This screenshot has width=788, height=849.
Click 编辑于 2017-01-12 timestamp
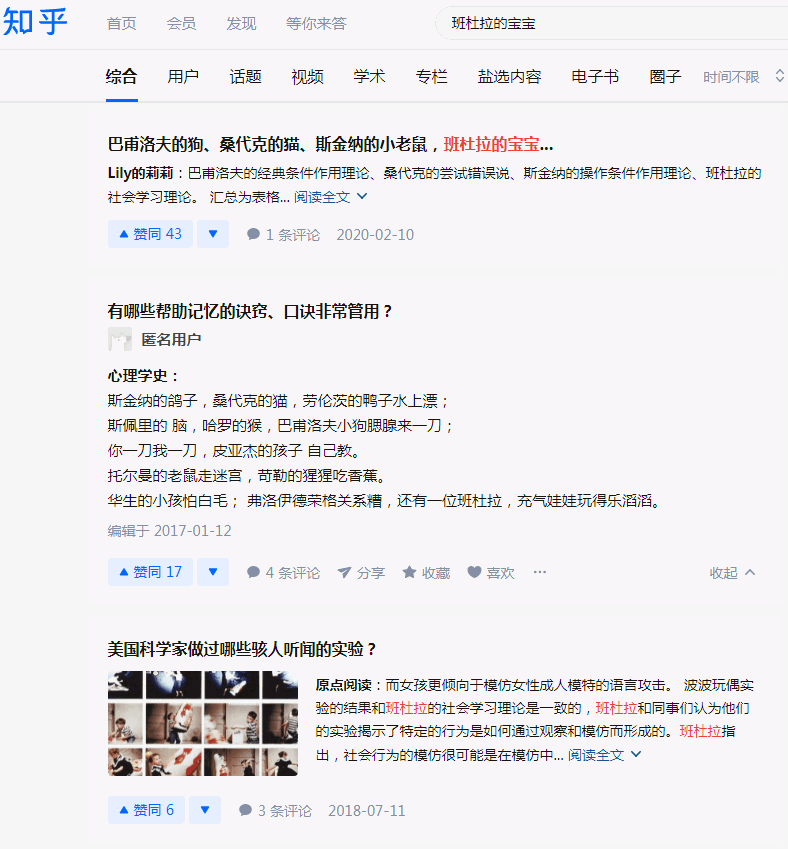click(x=170, y=531)
